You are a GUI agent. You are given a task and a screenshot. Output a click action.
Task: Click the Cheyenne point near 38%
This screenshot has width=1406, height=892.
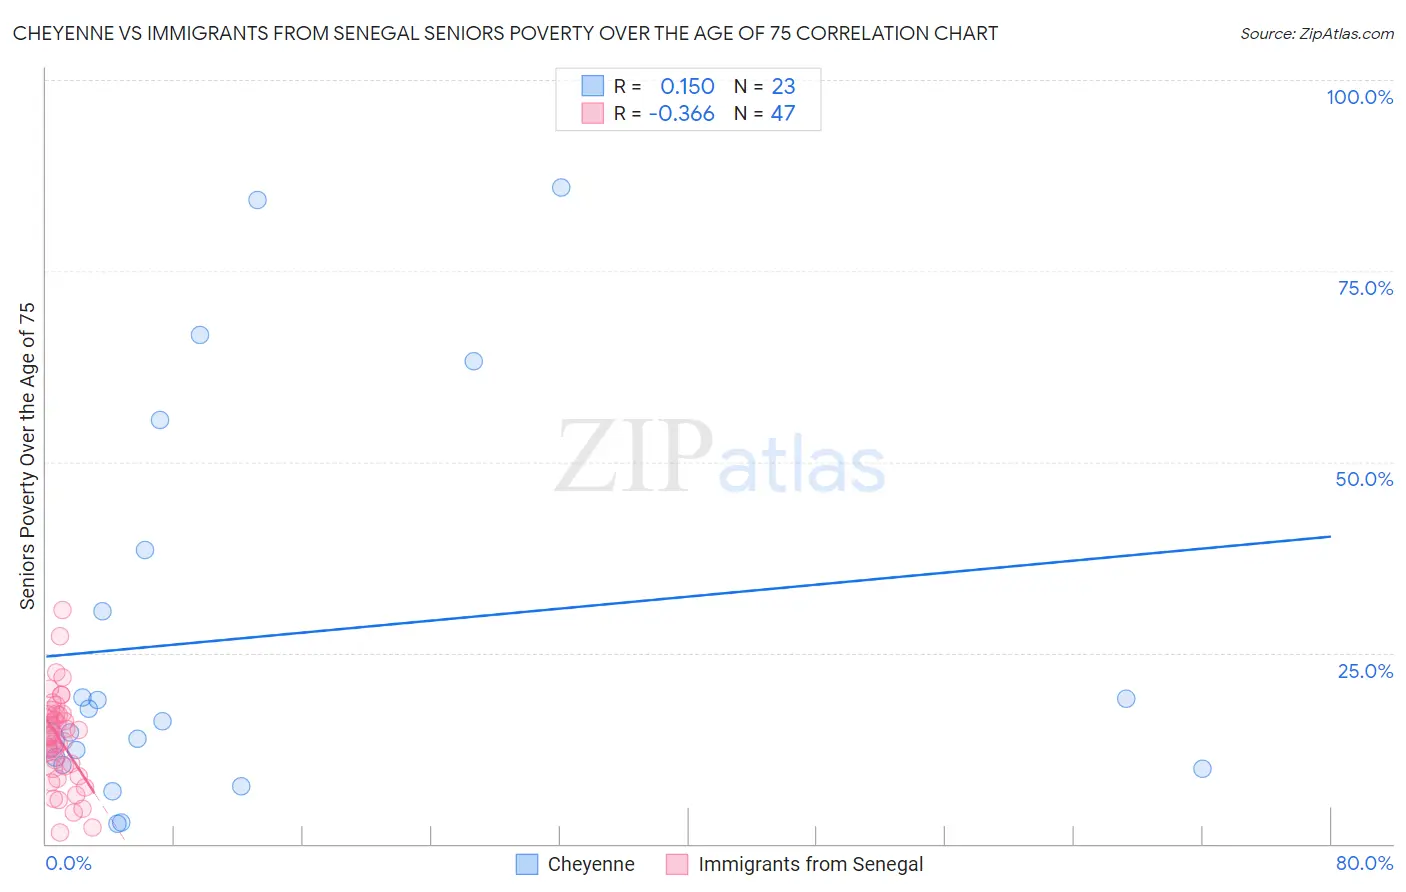pos(145,550)
